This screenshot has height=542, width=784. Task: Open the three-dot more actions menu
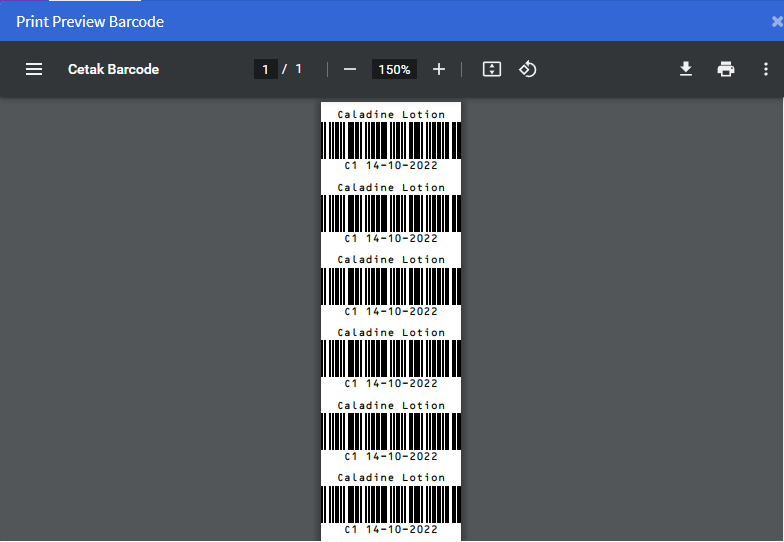pos(766,69)
